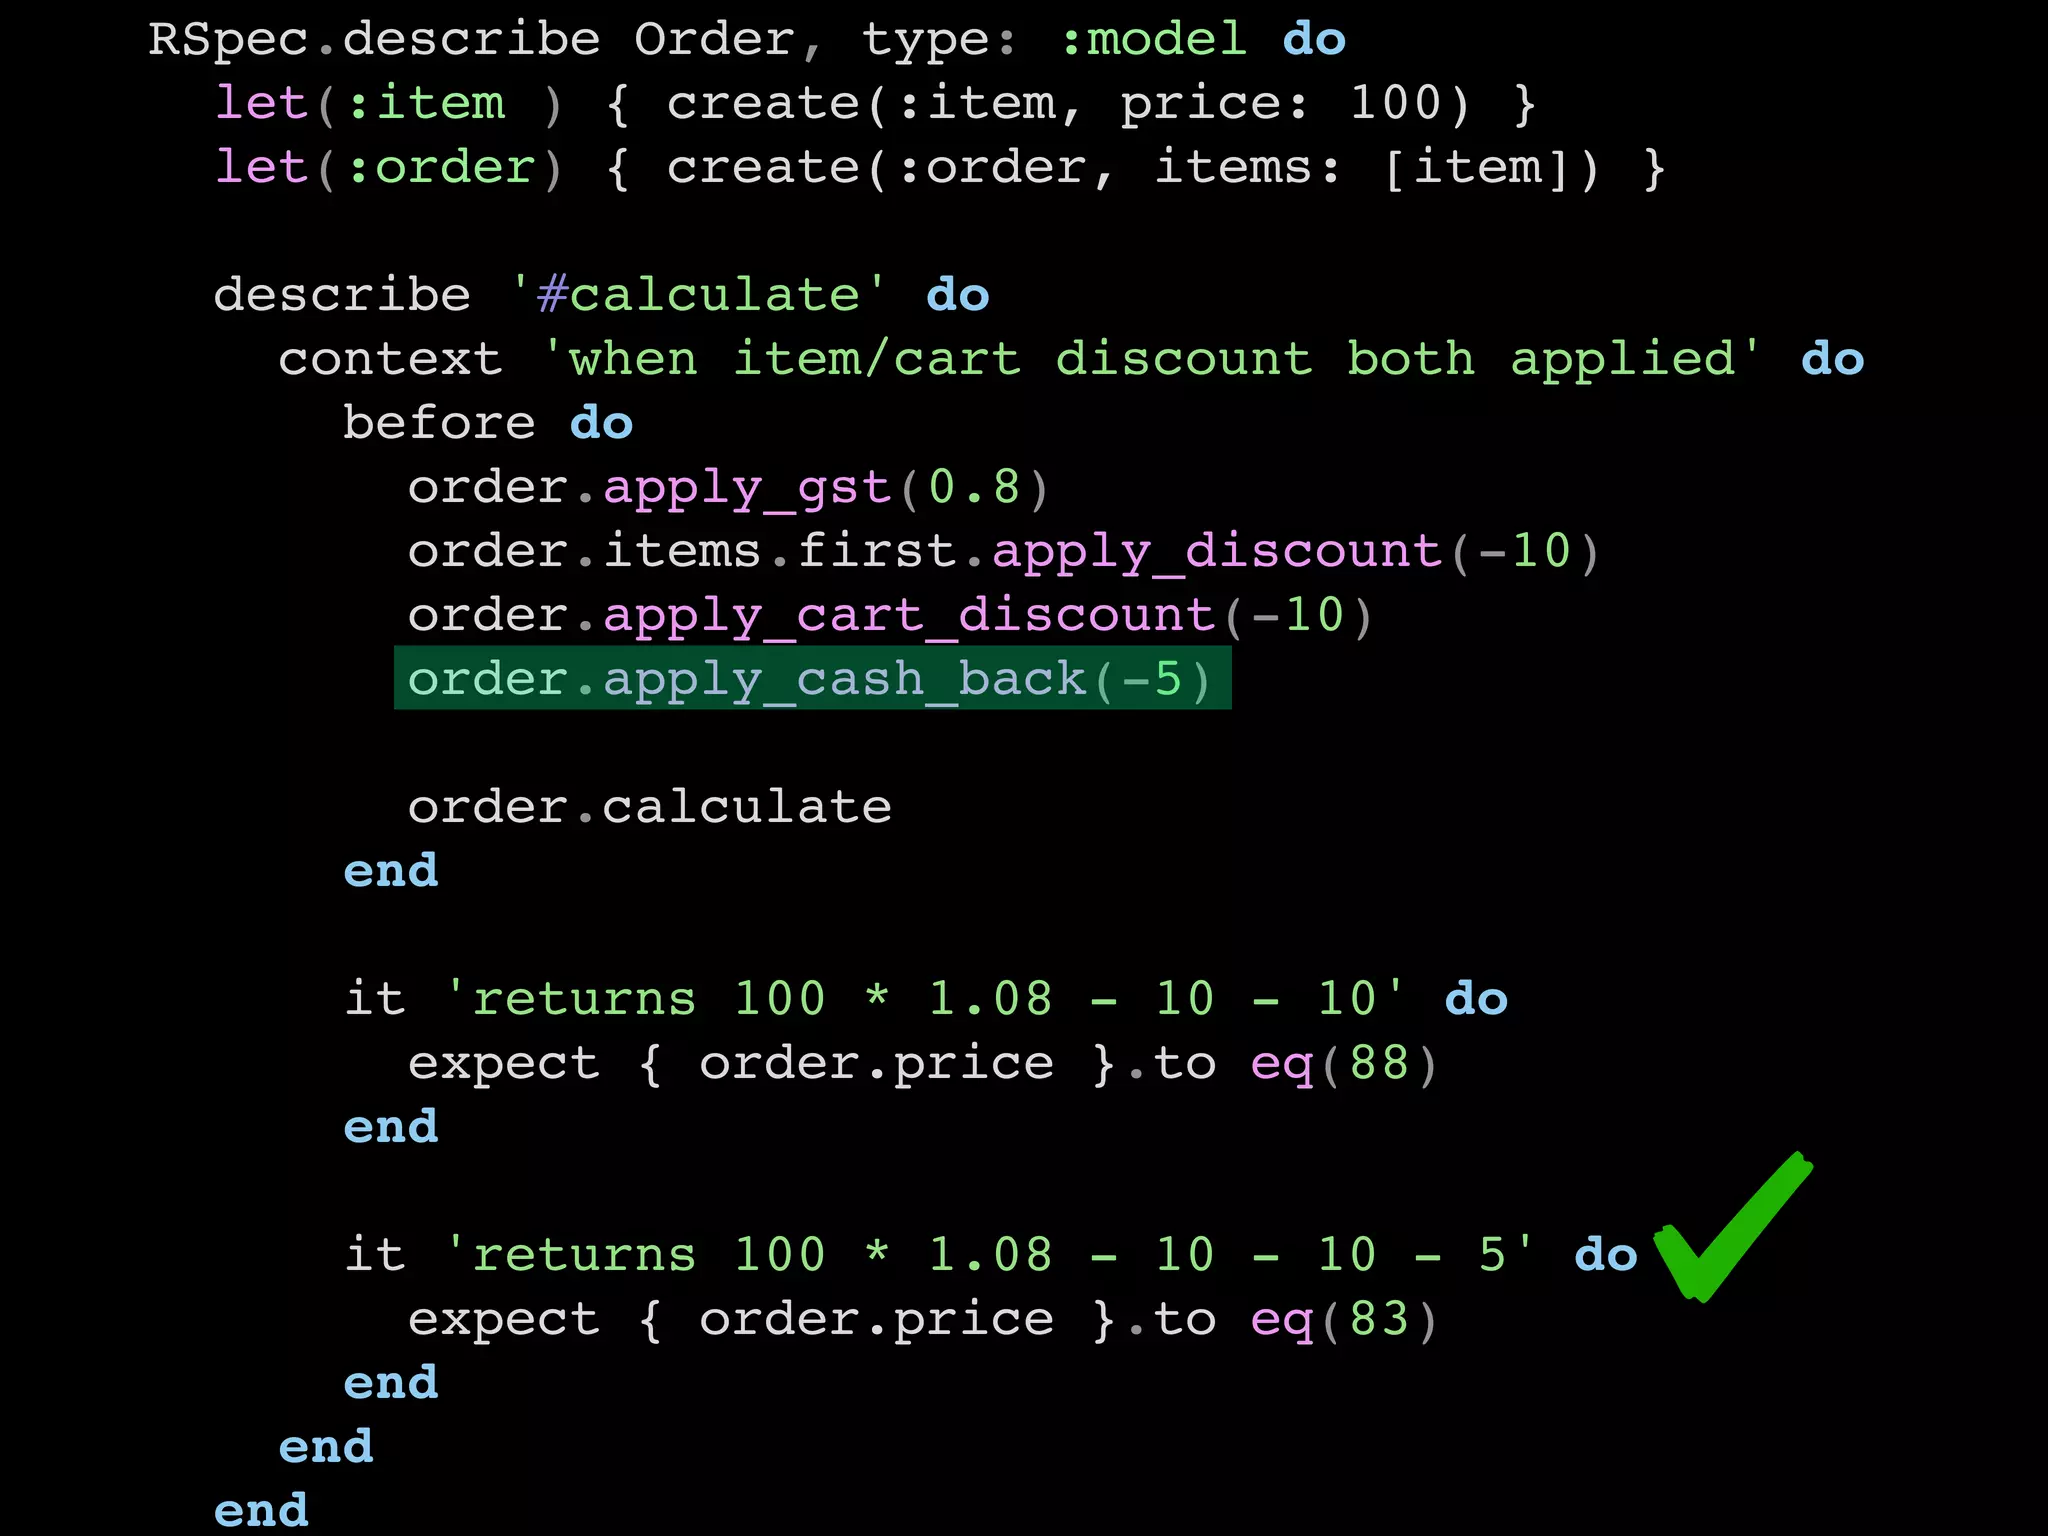Click the 'let(:order)' declaration

[x=390, y=167]
